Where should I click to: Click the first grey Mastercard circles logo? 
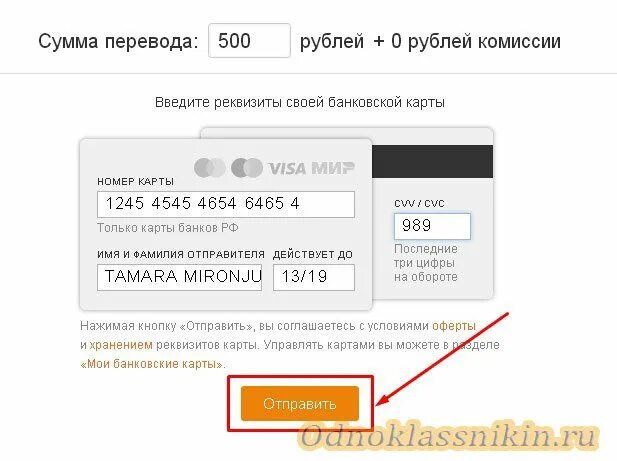(210, 168)
